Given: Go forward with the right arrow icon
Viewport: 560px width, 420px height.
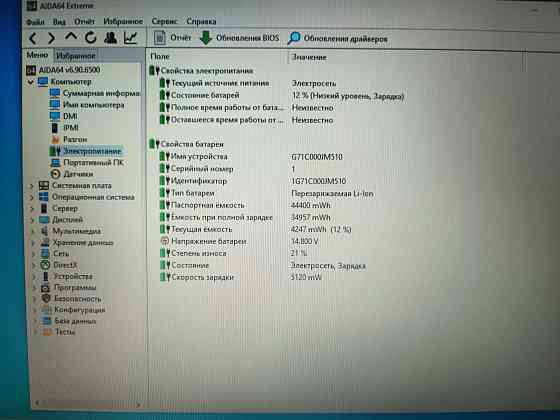Looking at the screenshot, I should pos(52,38).
